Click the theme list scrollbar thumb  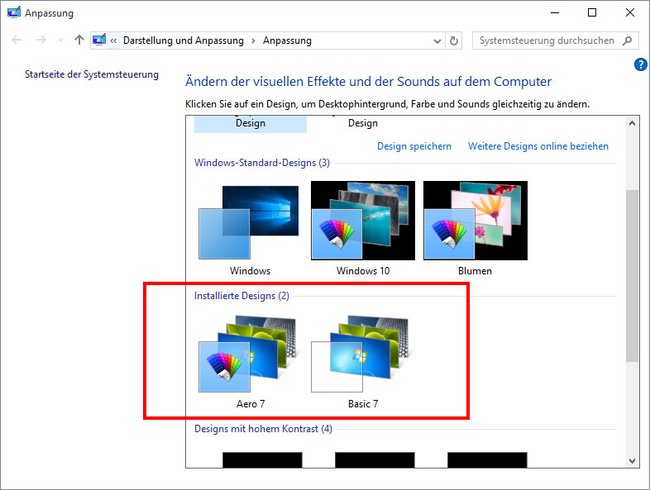tap(632, 276)
